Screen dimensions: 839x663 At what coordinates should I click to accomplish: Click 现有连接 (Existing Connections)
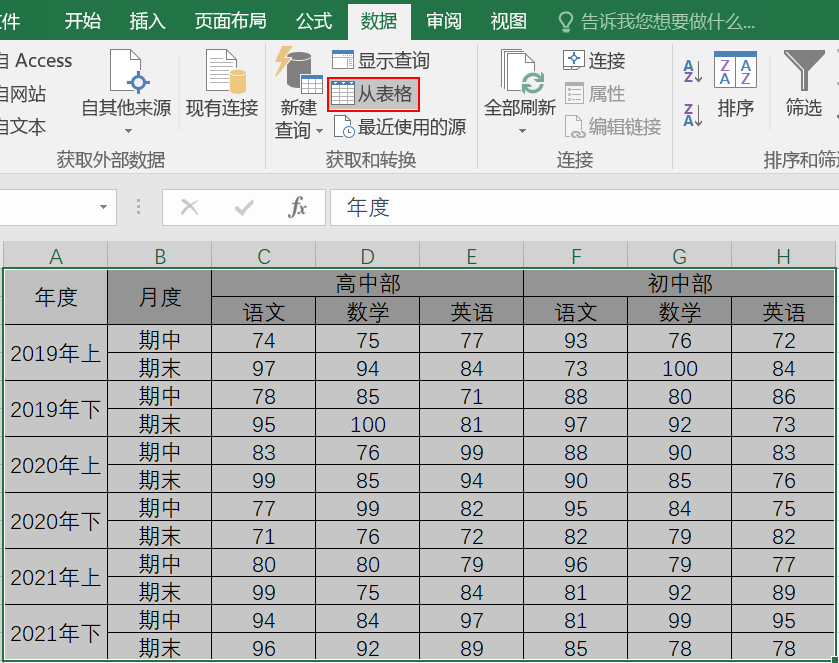tap(222, 83)
